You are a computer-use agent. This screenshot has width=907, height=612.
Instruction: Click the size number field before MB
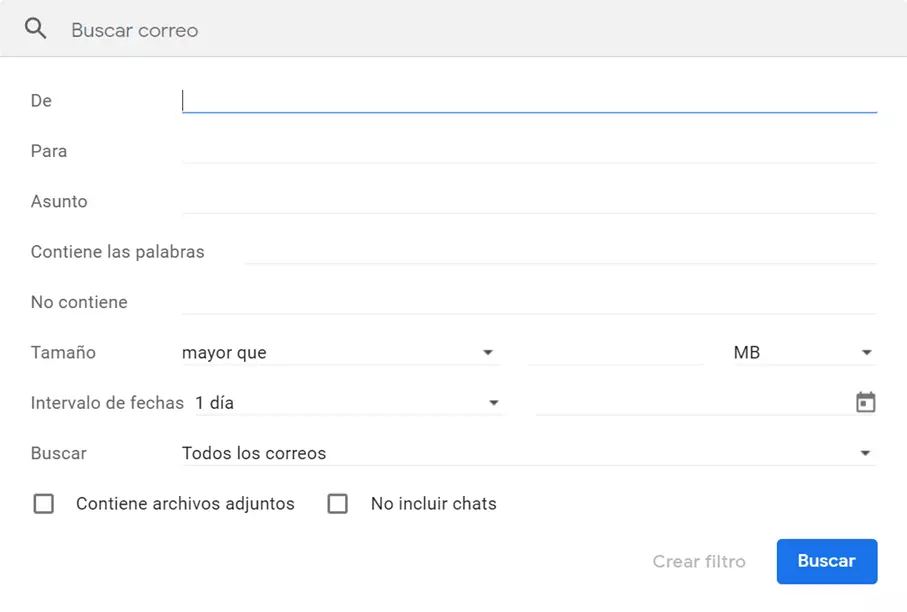coord(615,353)
